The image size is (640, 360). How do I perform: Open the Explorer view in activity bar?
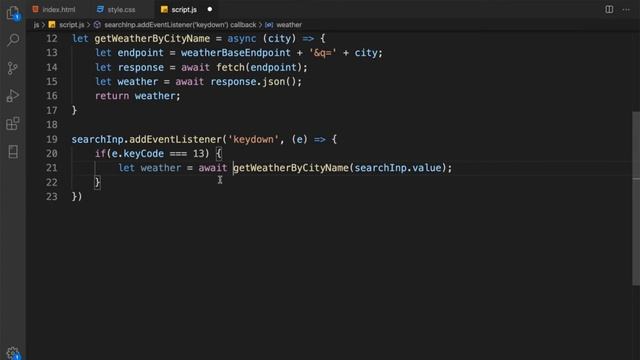click(x=13, y=13)
